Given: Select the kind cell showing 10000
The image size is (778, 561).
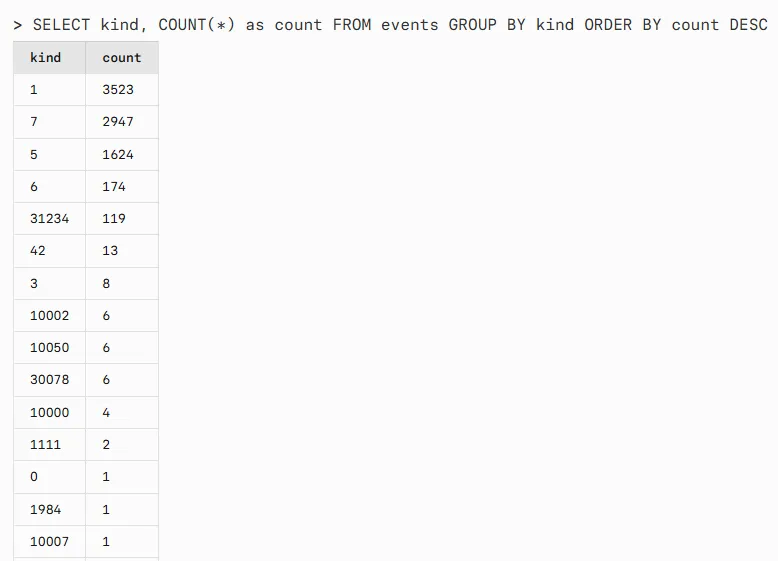Looking at the screenshot, I should click(50, 413).
